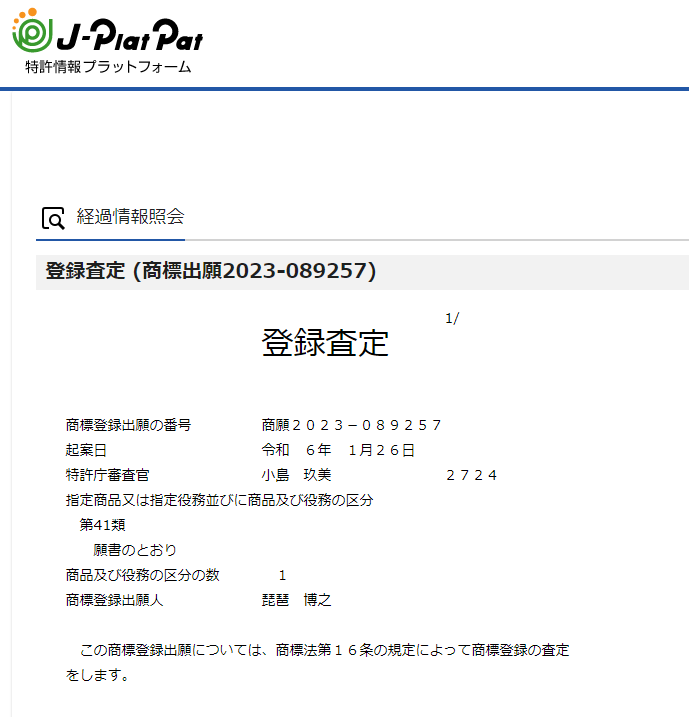The image size is (689, 717).
Task: Click the large 登録査定 document title
Action: point(324,343)
